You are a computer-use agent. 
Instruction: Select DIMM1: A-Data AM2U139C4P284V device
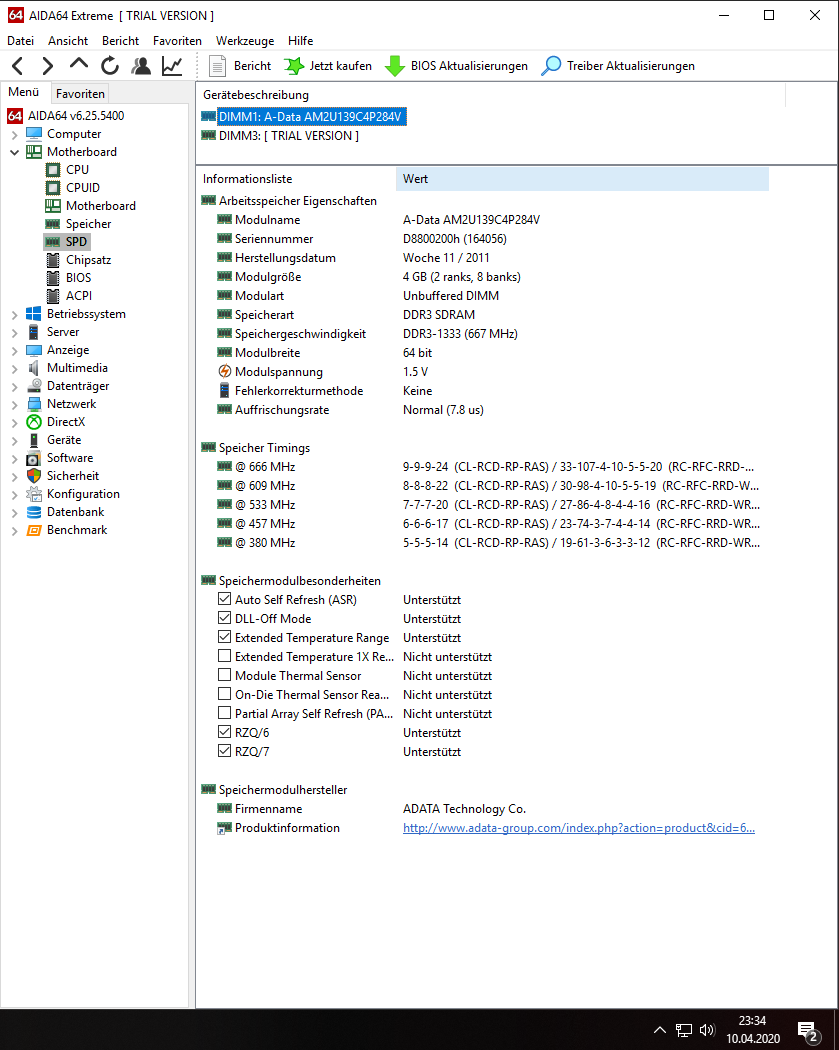click(304, 117)
